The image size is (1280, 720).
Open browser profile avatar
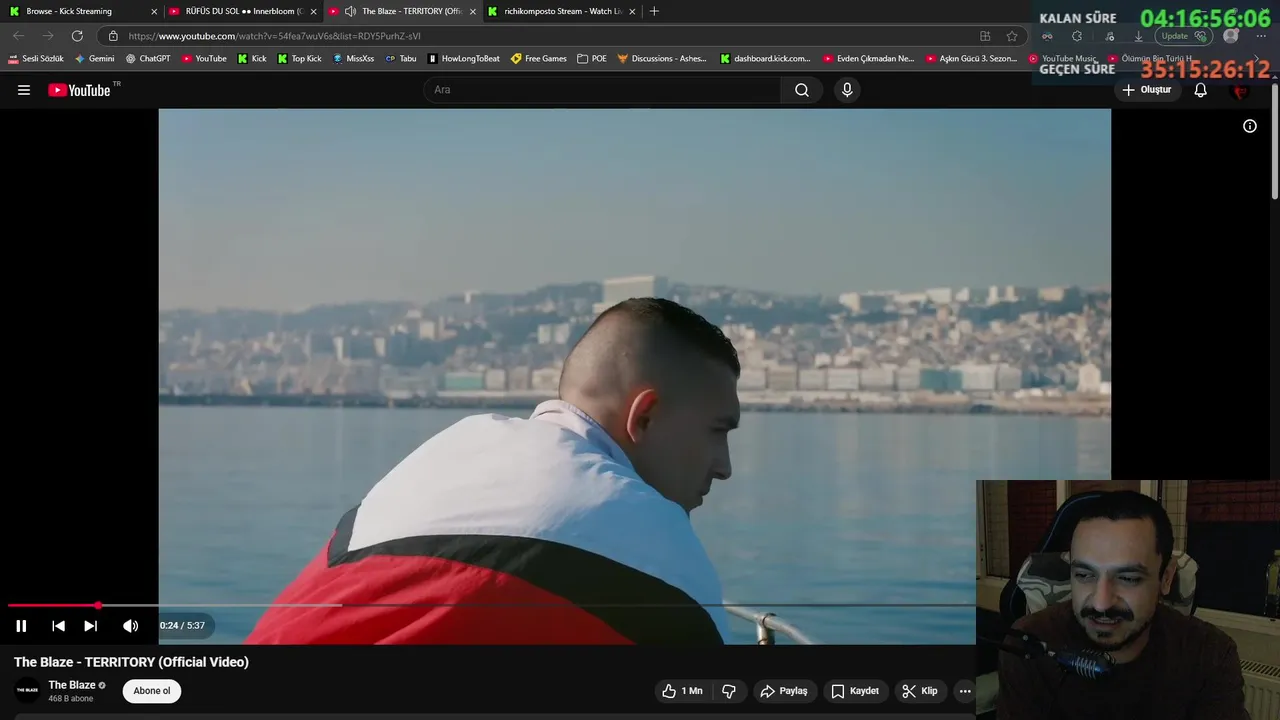(x=1231, y=36)
